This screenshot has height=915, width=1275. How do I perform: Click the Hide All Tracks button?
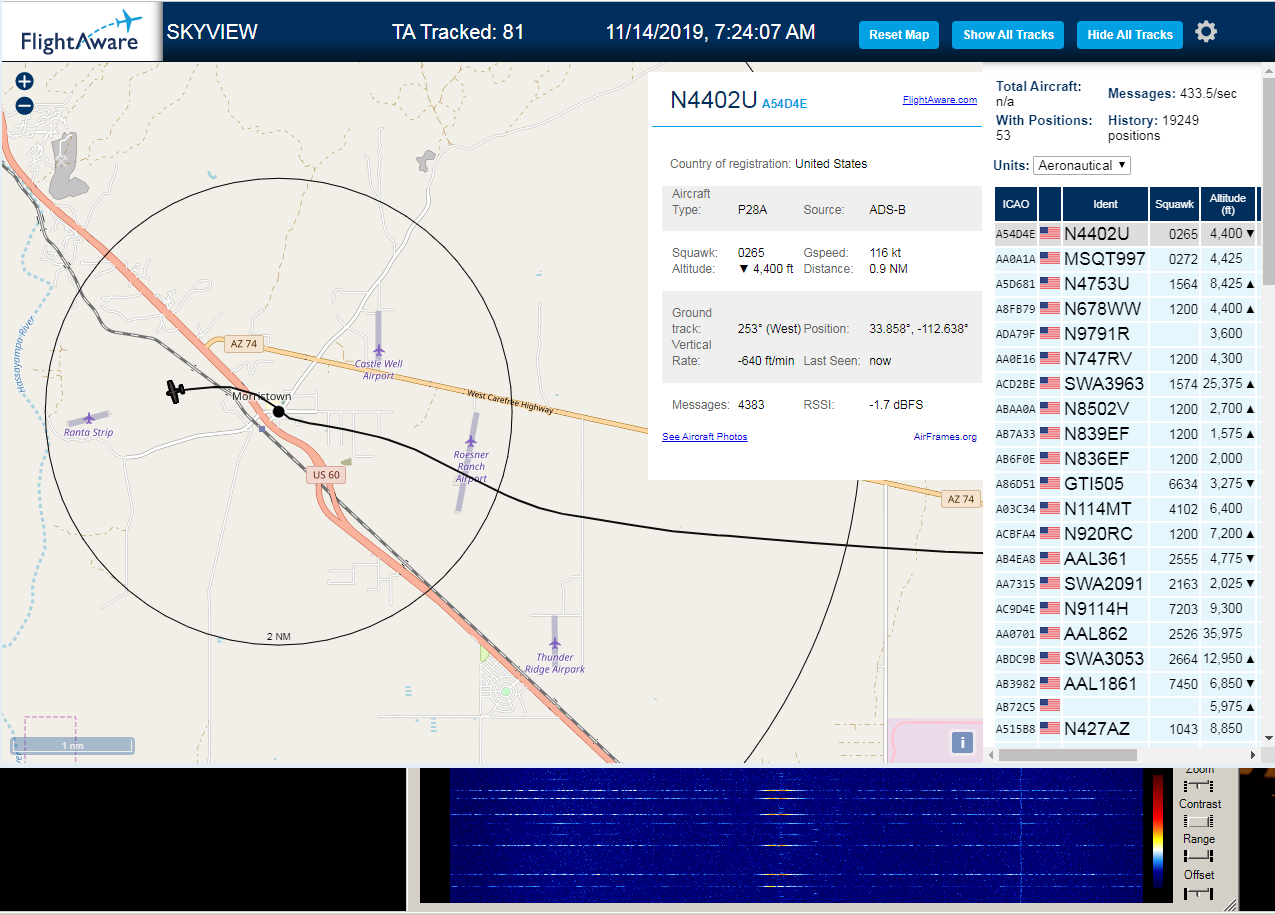tap(1130, 35)
